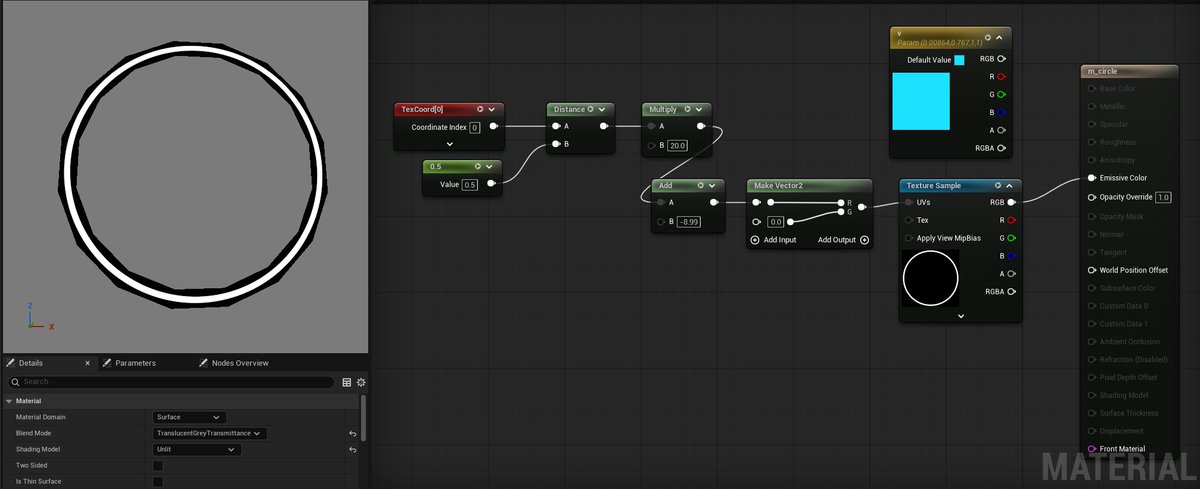Viewport: 1200px width, 489px height.
Task: Click the Front Material input pin
Action: (x=1091, y=449)
